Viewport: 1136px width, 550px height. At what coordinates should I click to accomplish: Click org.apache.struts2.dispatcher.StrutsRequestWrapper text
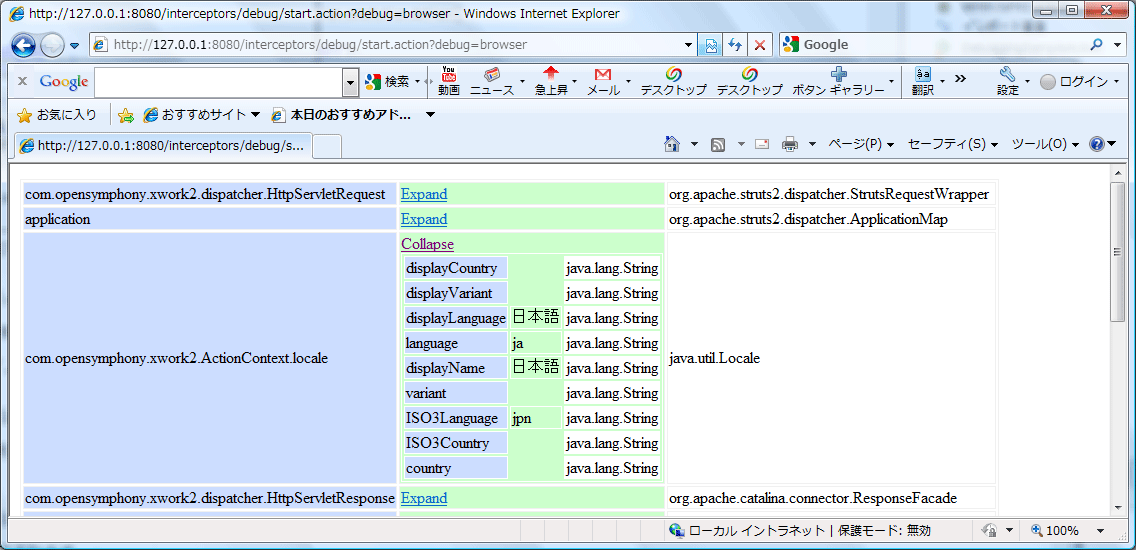[x=829, y=194]
